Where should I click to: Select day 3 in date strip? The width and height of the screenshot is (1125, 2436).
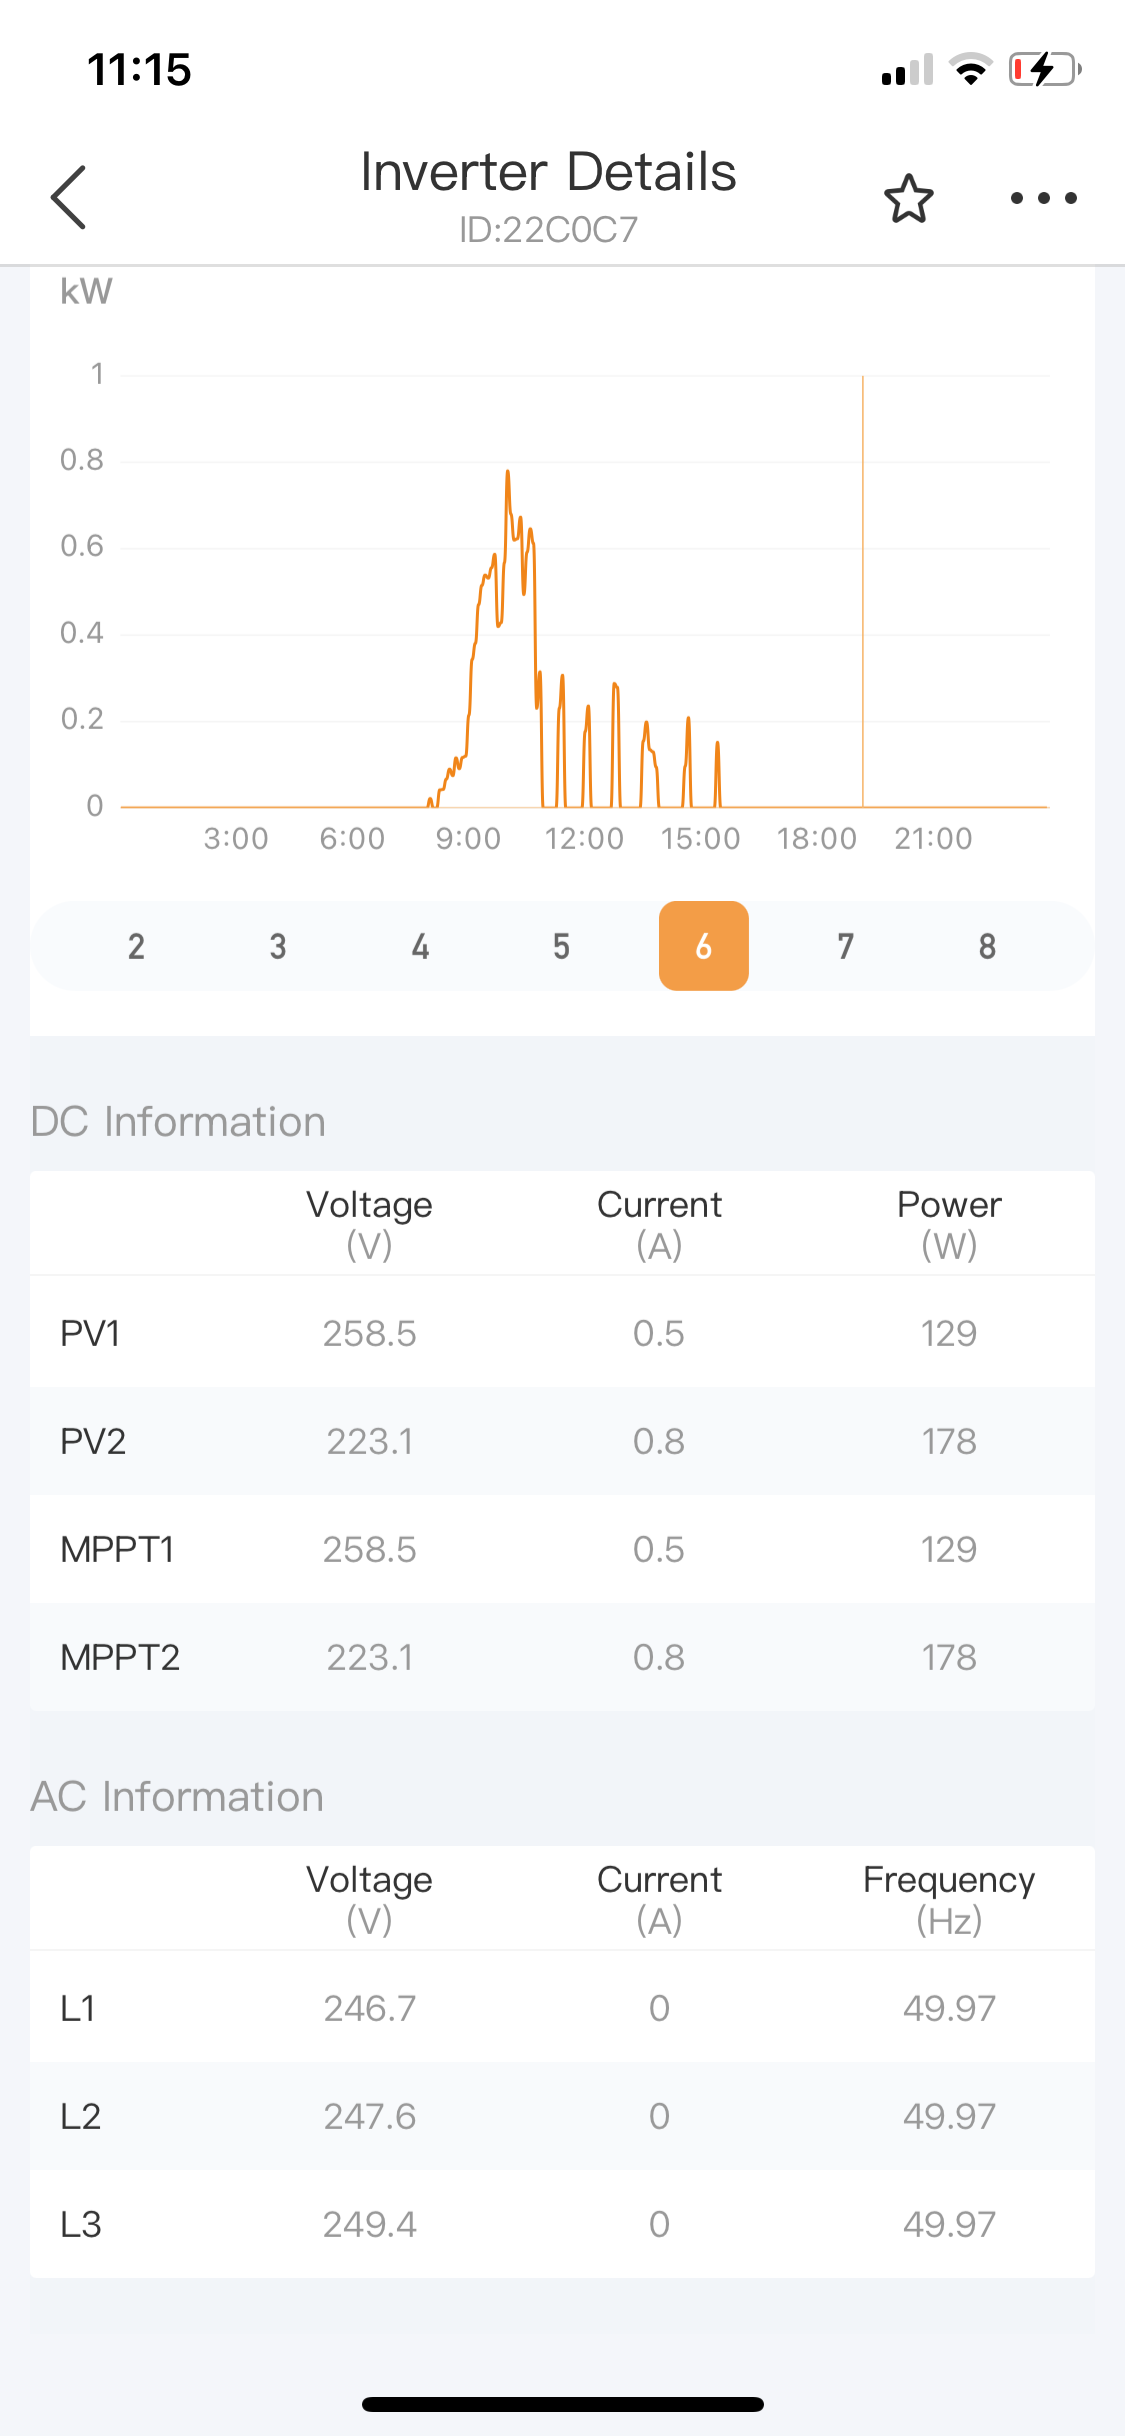(278, 946)
